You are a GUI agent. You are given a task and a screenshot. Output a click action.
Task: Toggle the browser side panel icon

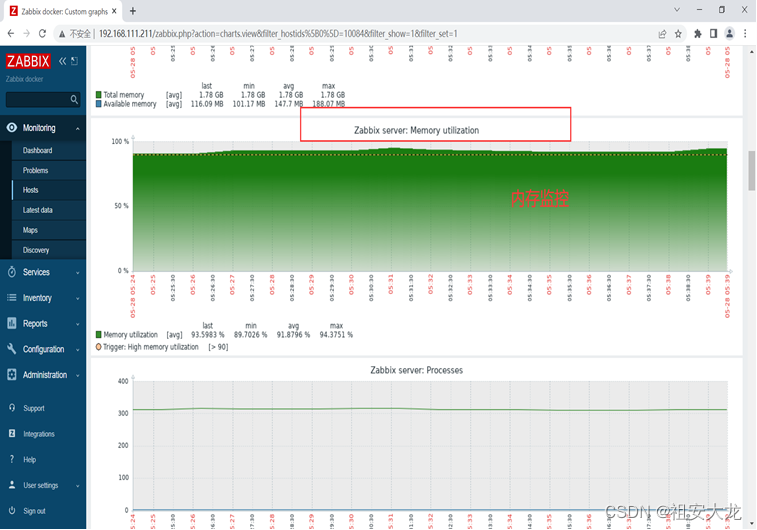click(x=714, y=33)
